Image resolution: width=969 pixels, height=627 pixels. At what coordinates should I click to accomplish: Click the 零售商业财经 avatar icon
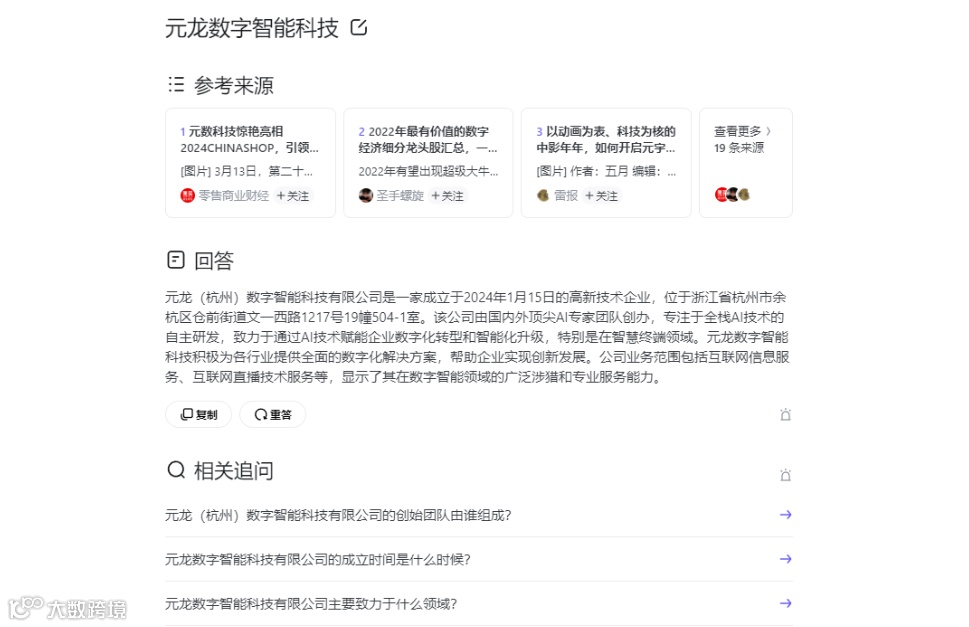(x=187, y=196)
